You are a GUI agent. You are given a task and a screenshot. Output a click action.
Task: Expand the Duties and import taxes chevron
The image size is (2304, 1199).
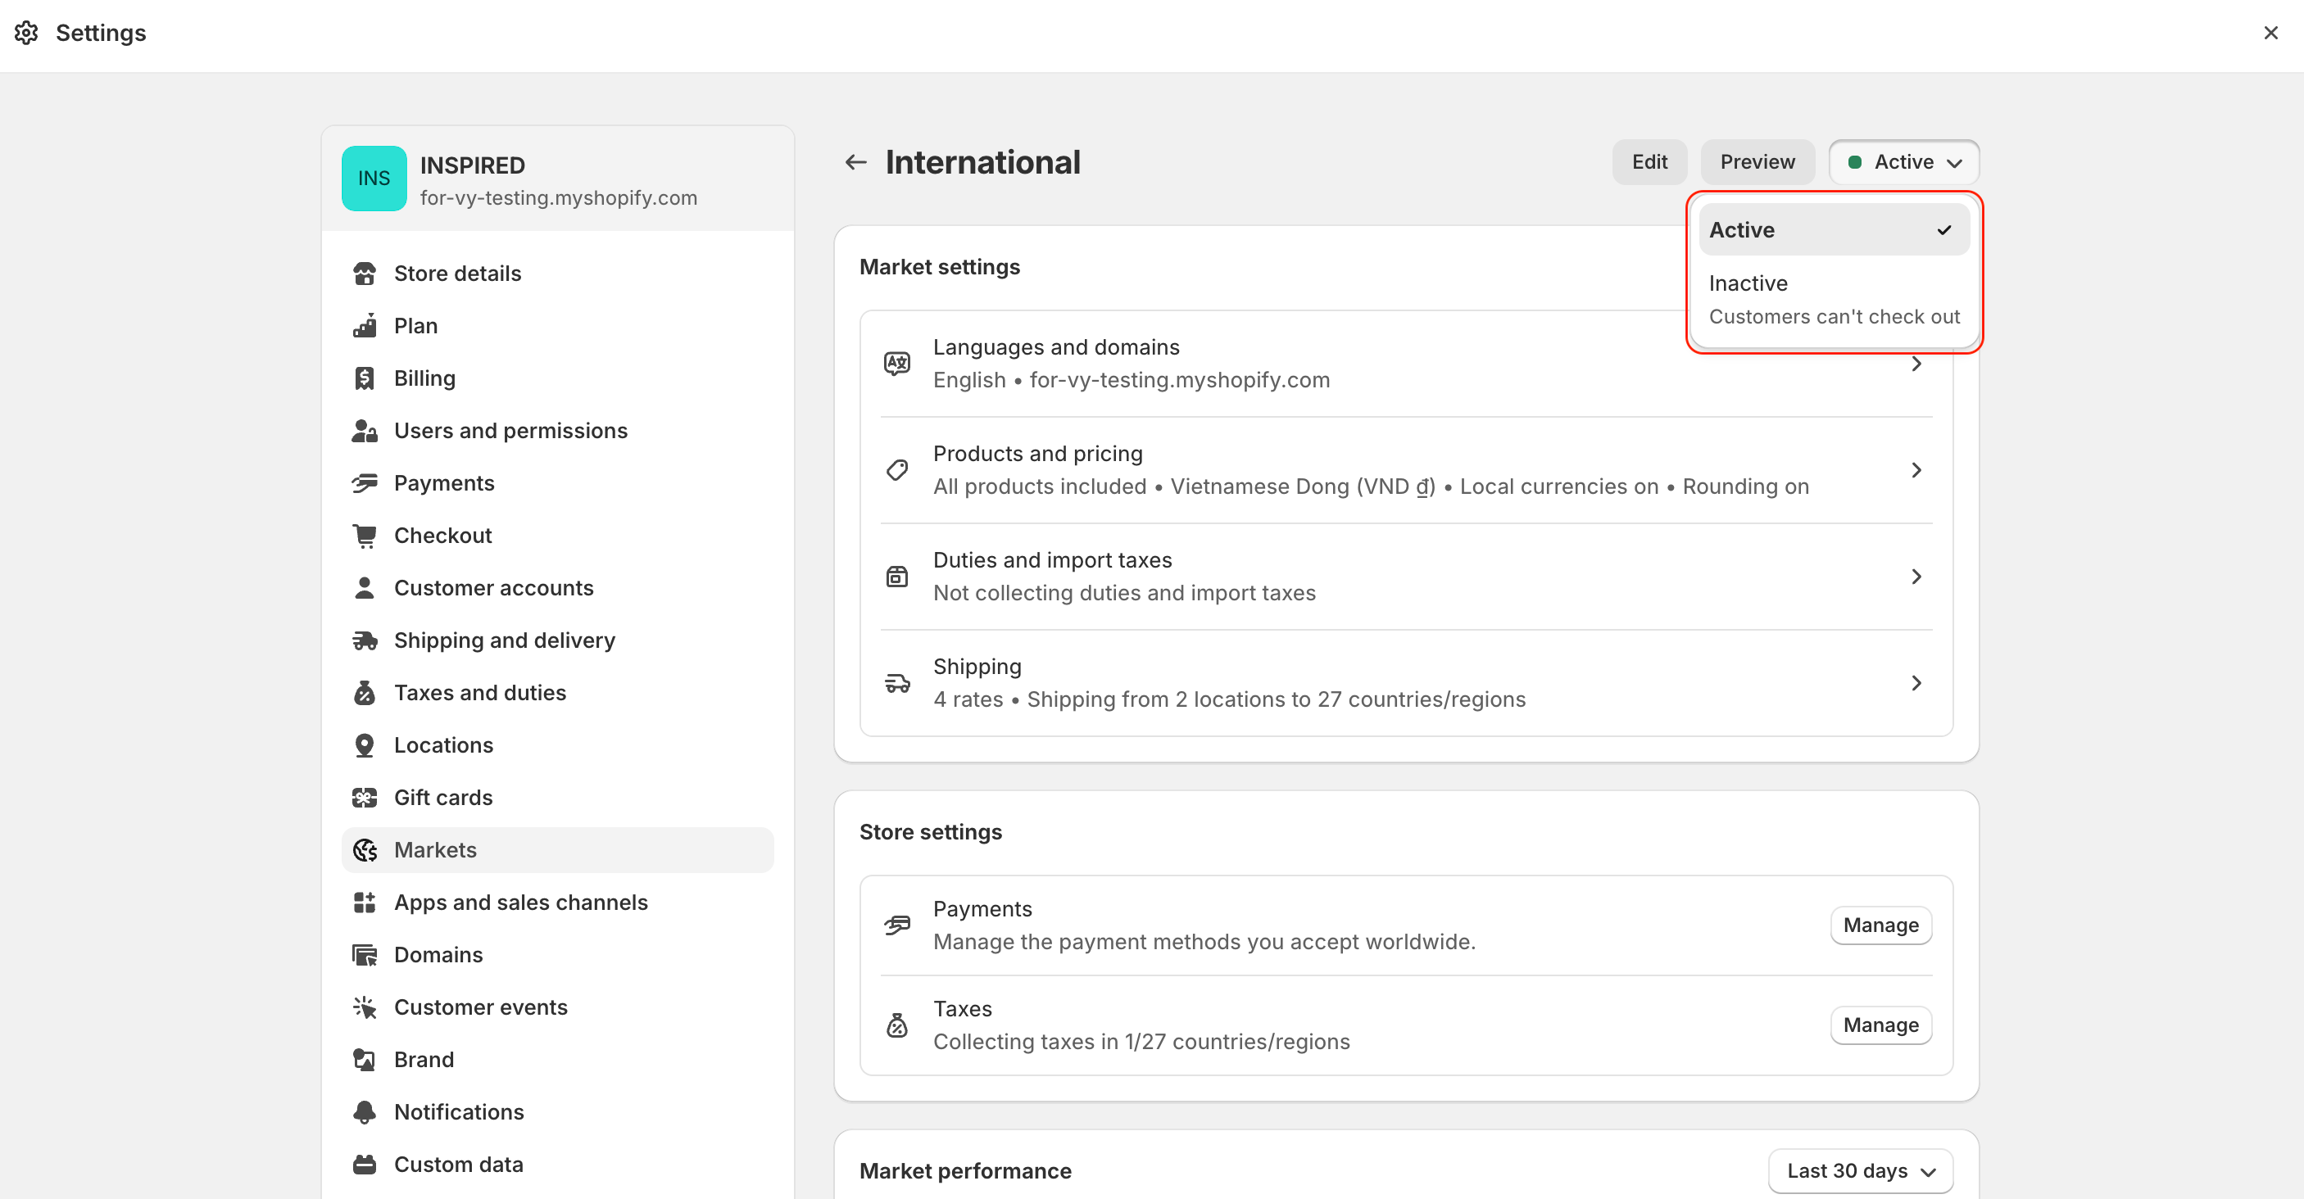point(1916,576)
